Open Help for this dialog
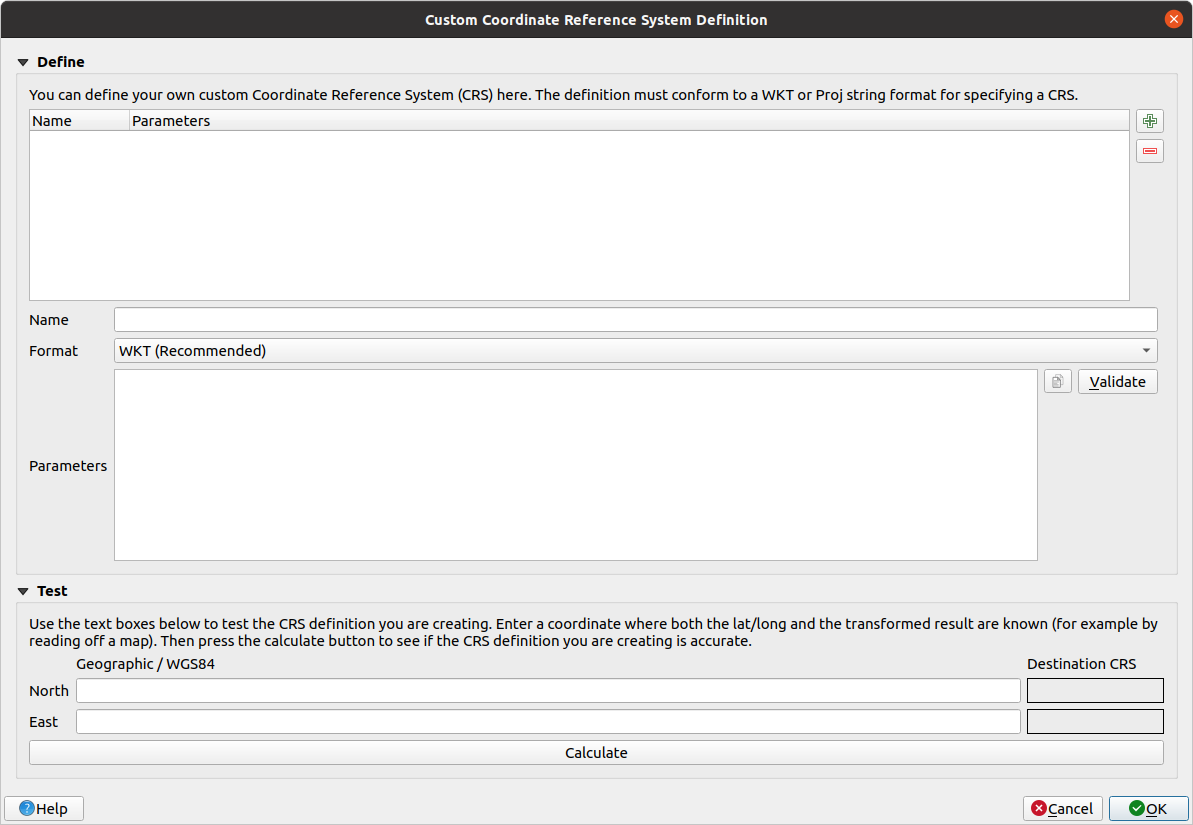This screenshot has width=1193, height=825. click(x=44, y=808)
